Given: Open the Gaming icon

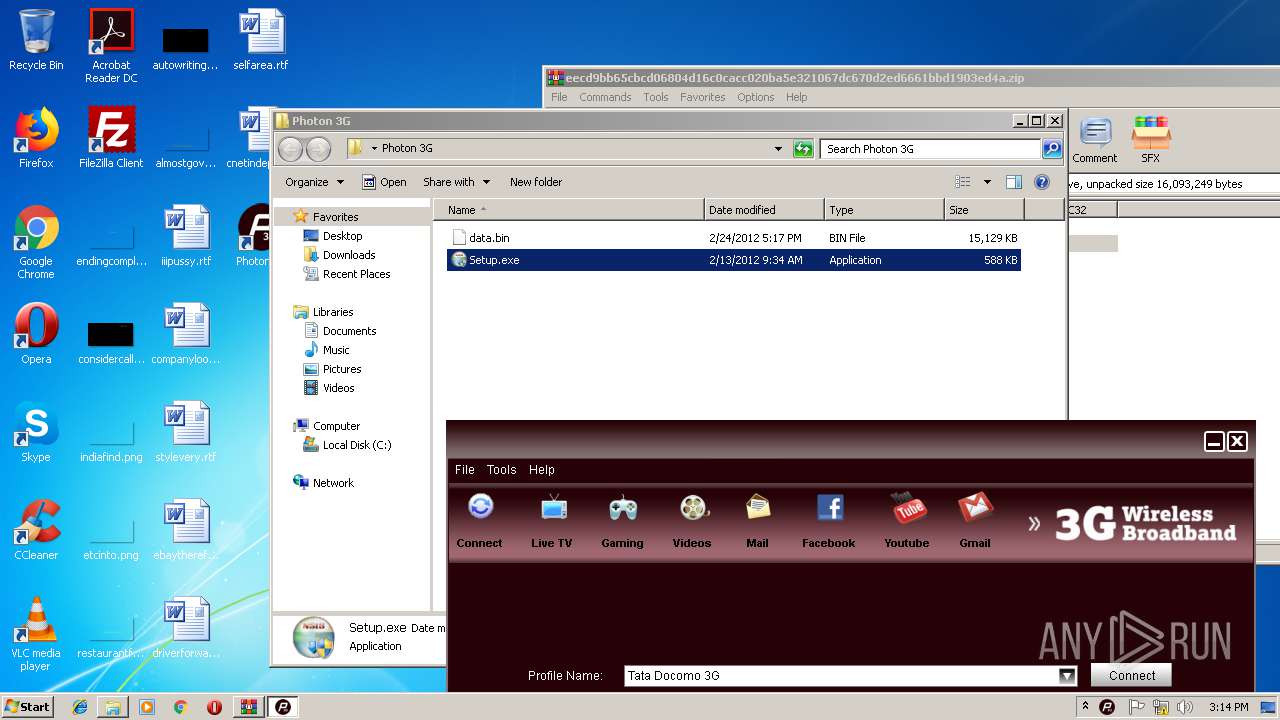Looking at the screenshot, I should [623, 508].
